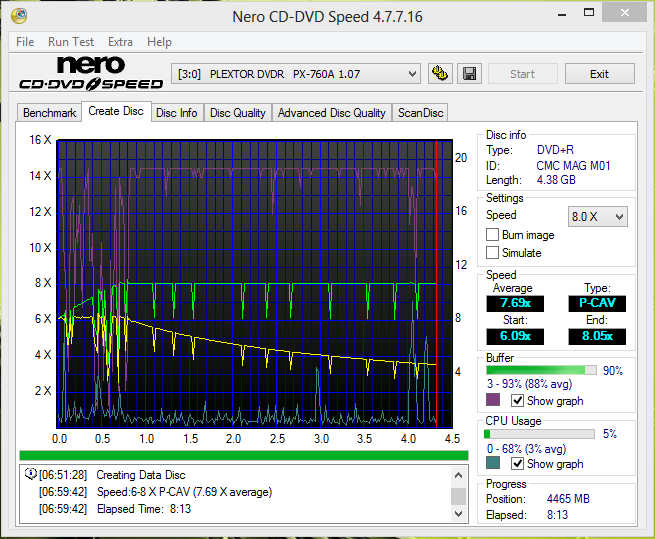
Task: Switch to the Benchmark tab
Action: click(49, 113)
